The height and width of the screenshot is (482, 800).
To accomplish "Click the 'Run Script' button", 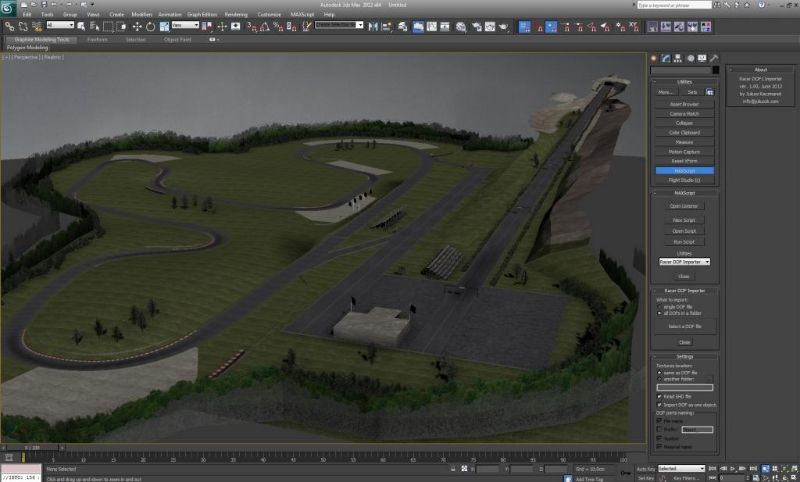I will (x=684, y=242).
